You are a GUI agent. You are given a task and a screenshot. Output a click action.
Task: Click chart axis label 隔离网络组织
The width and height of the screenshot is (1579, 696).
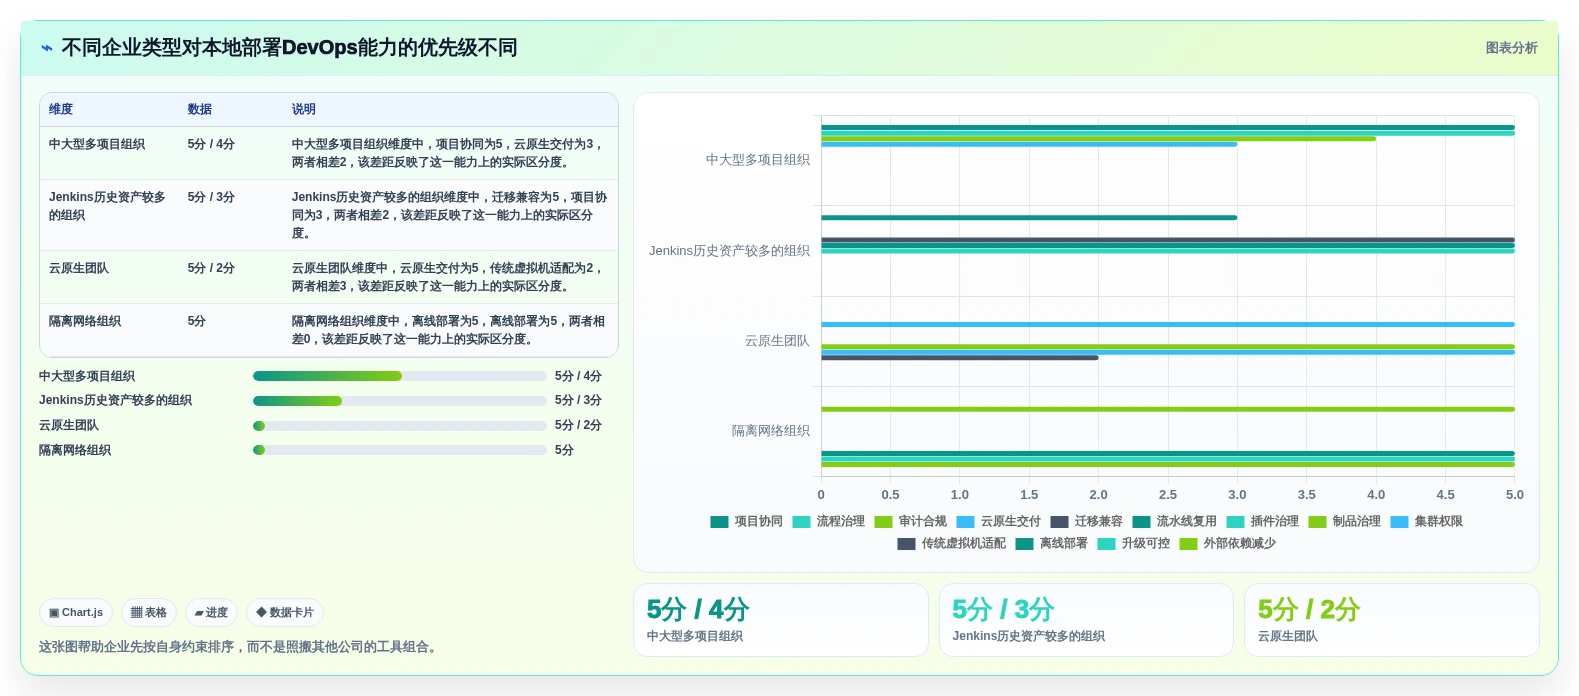click(x=771, y=431)
